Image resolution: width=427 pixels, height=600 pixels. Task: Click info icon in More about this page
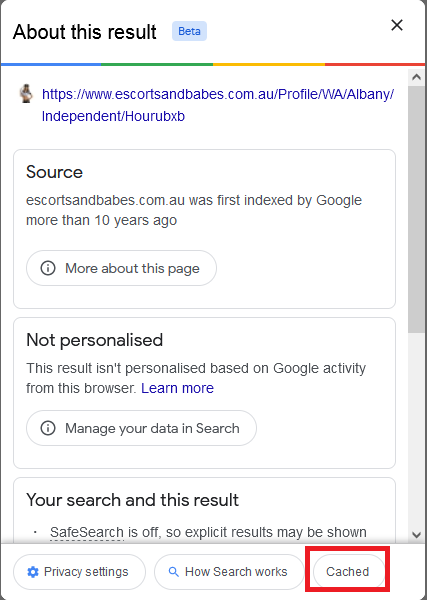(x=48, y=268)
